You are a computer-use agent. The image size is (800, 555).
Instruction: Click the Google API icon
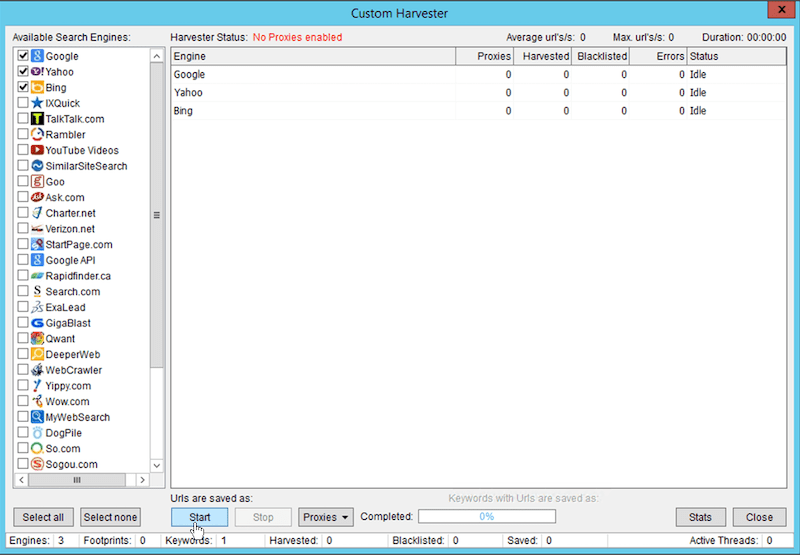37,260
